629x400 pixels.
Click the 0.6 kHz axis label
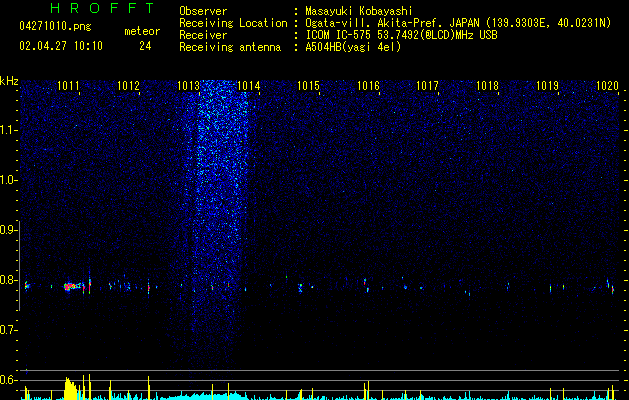pyautogui.click(x=8, y=380)
